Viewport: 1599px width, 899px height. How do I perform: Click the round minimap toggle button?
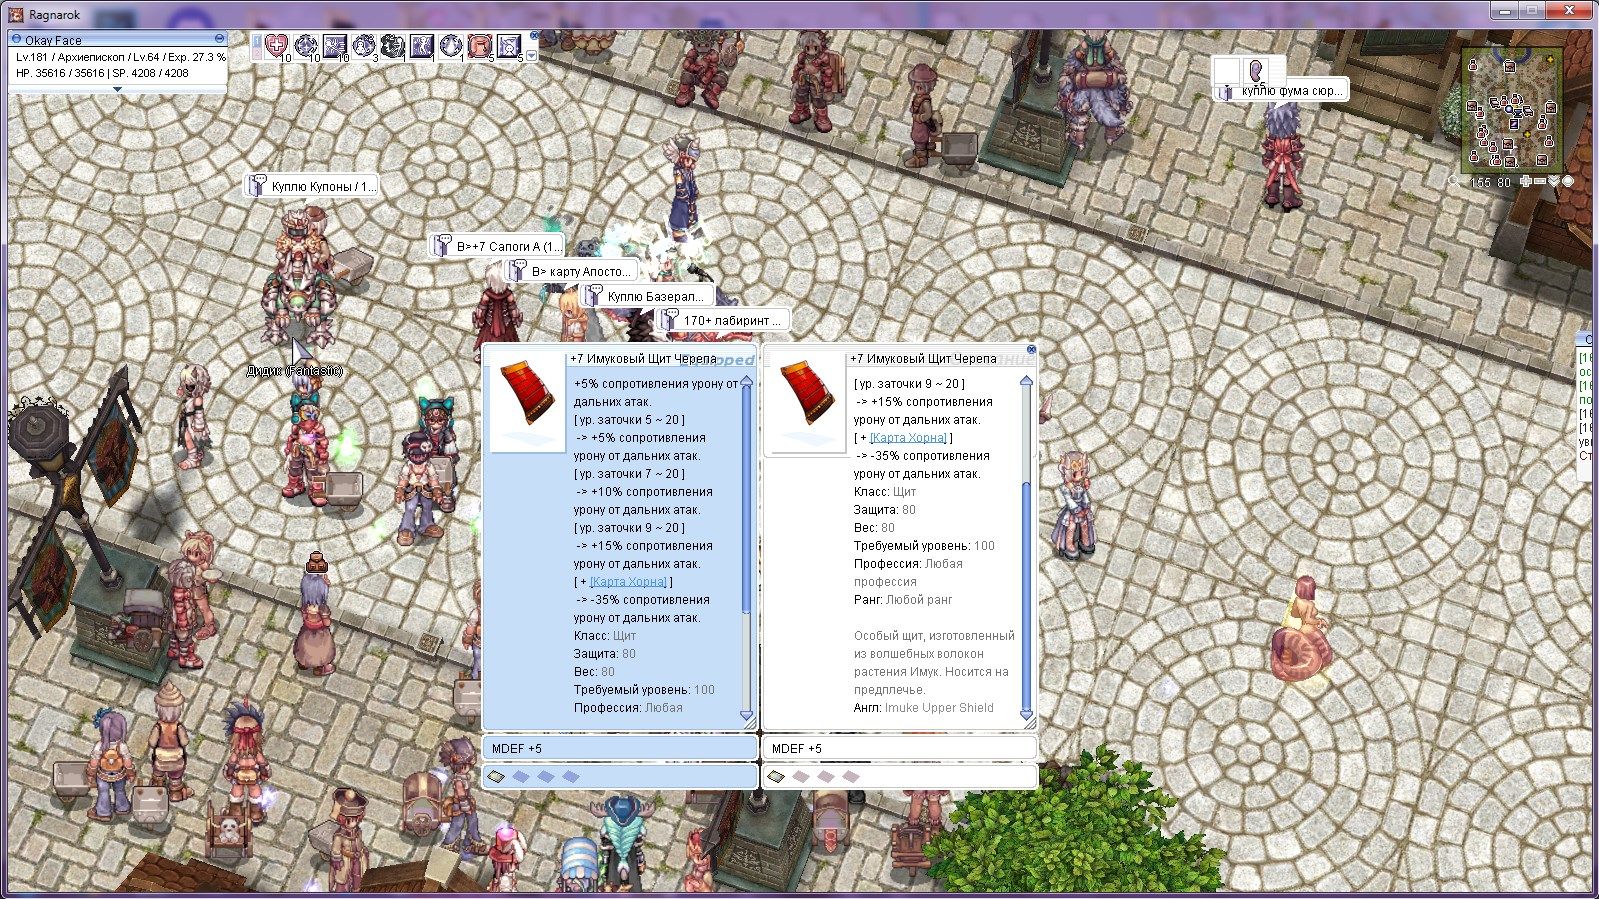pyautogui.click(x=1568, y=181)
